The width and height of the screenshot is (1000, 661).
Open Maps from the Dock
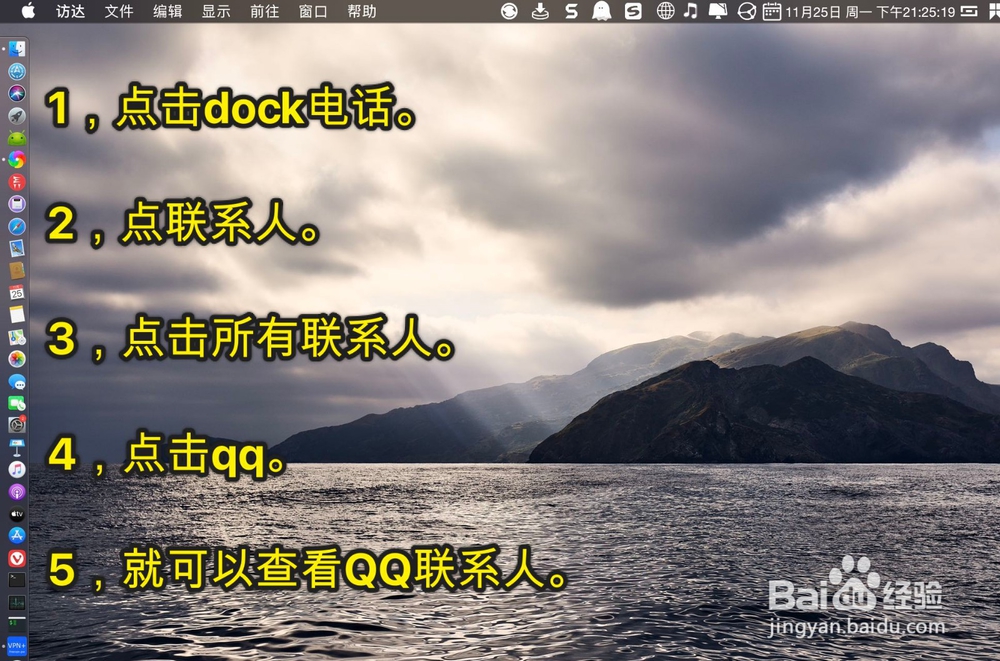click(15, 336)
